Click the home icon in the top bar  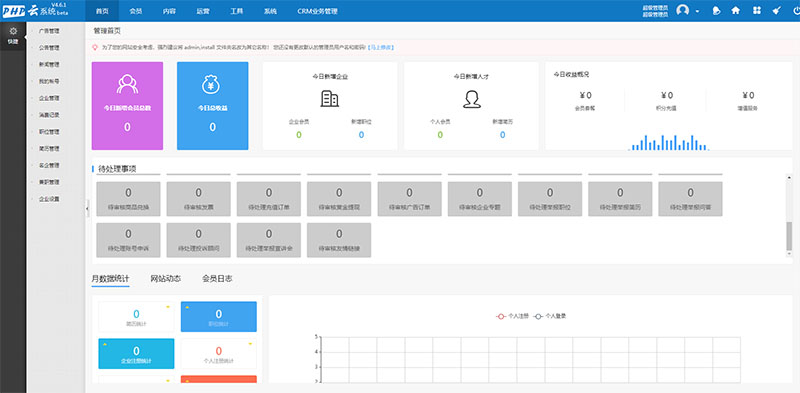tap(735, 11)
